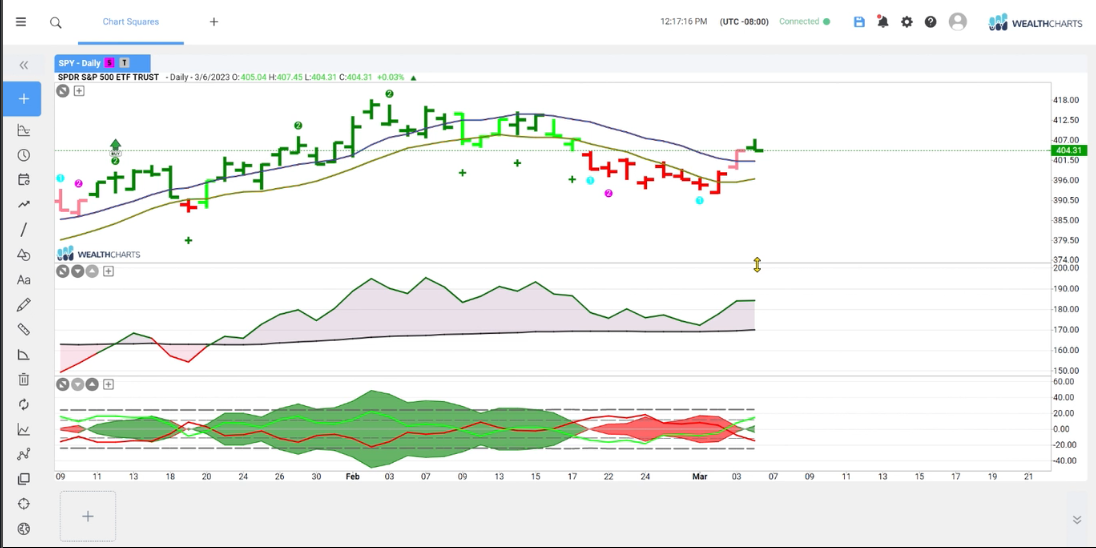Select the pencil freehand tool

tap(24, 305)
